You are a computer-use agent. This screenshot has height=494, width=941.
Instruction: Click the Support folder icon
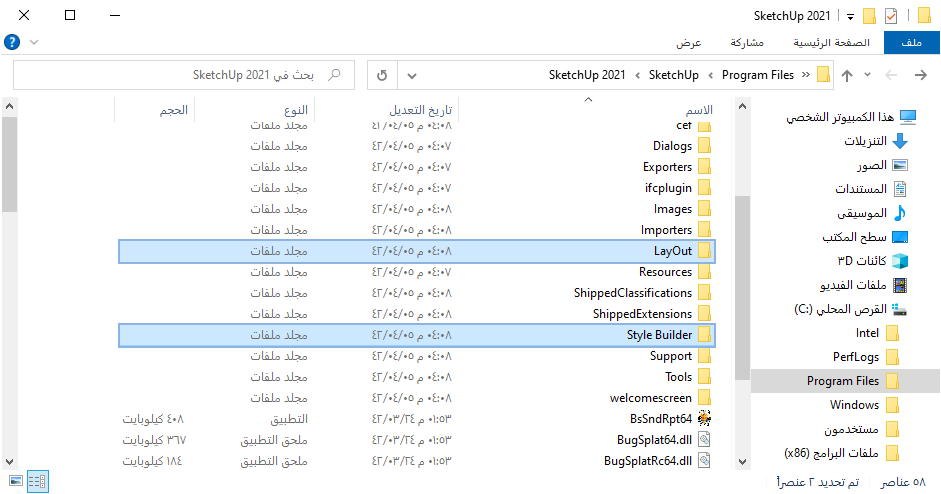705,356
